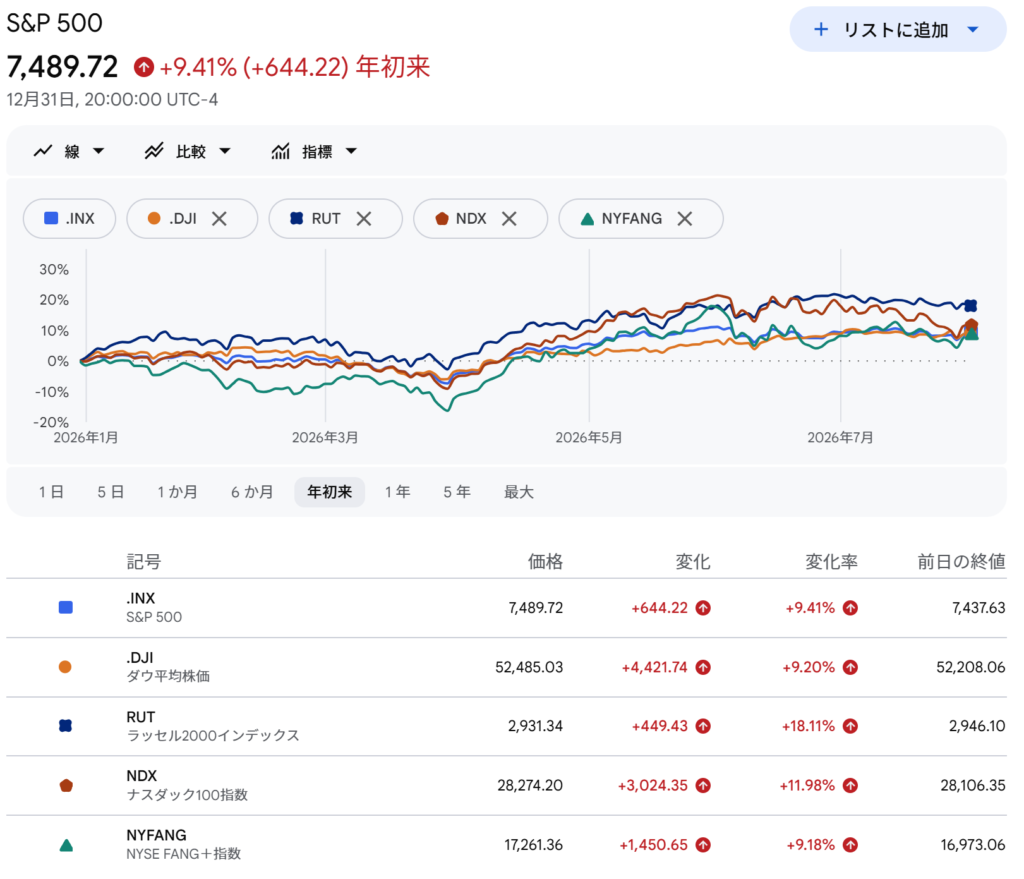Click the green triangle icon in NYFANG row
Screen dimensions: 1024x879
(66, 845)
